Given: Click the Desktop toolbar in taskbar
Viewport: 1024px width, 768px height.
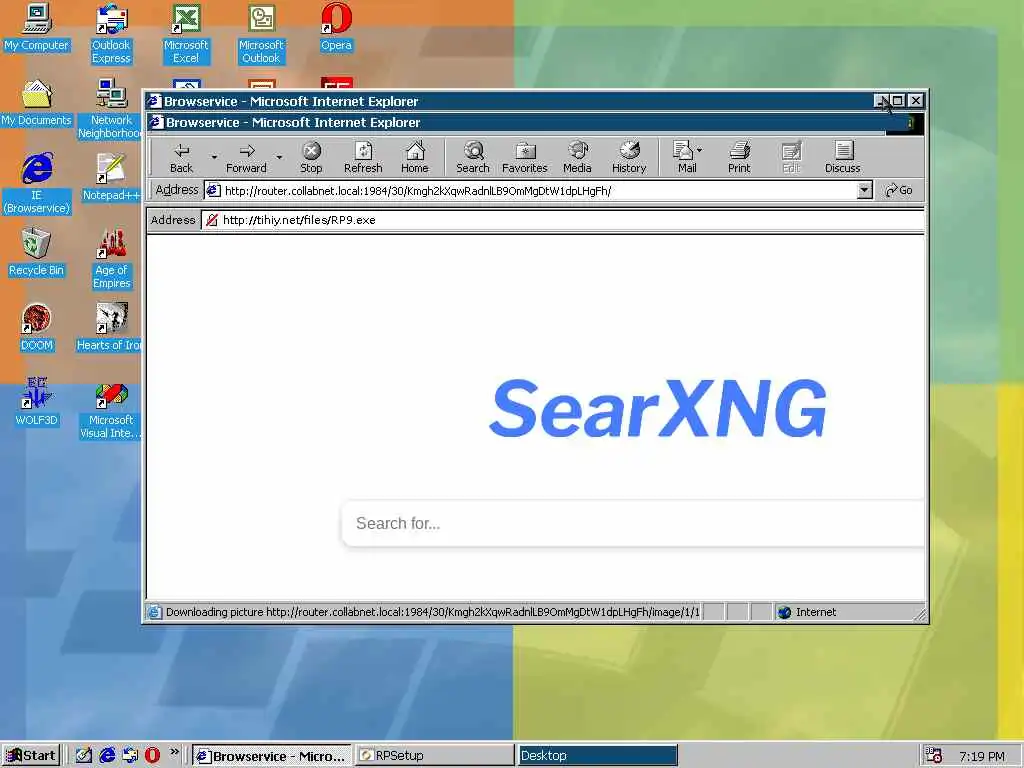Looking at the screenshot, I should (x=598, y=756).
